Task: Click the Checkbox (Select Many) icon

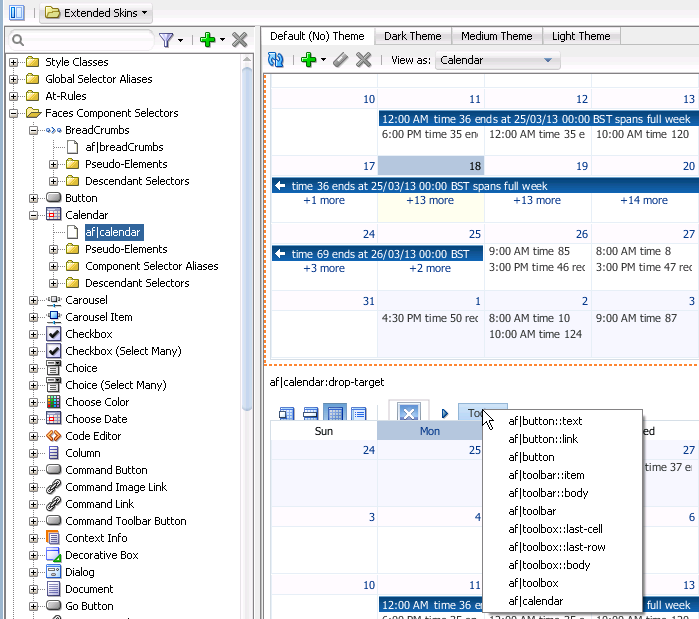Action: pos(53,351)
